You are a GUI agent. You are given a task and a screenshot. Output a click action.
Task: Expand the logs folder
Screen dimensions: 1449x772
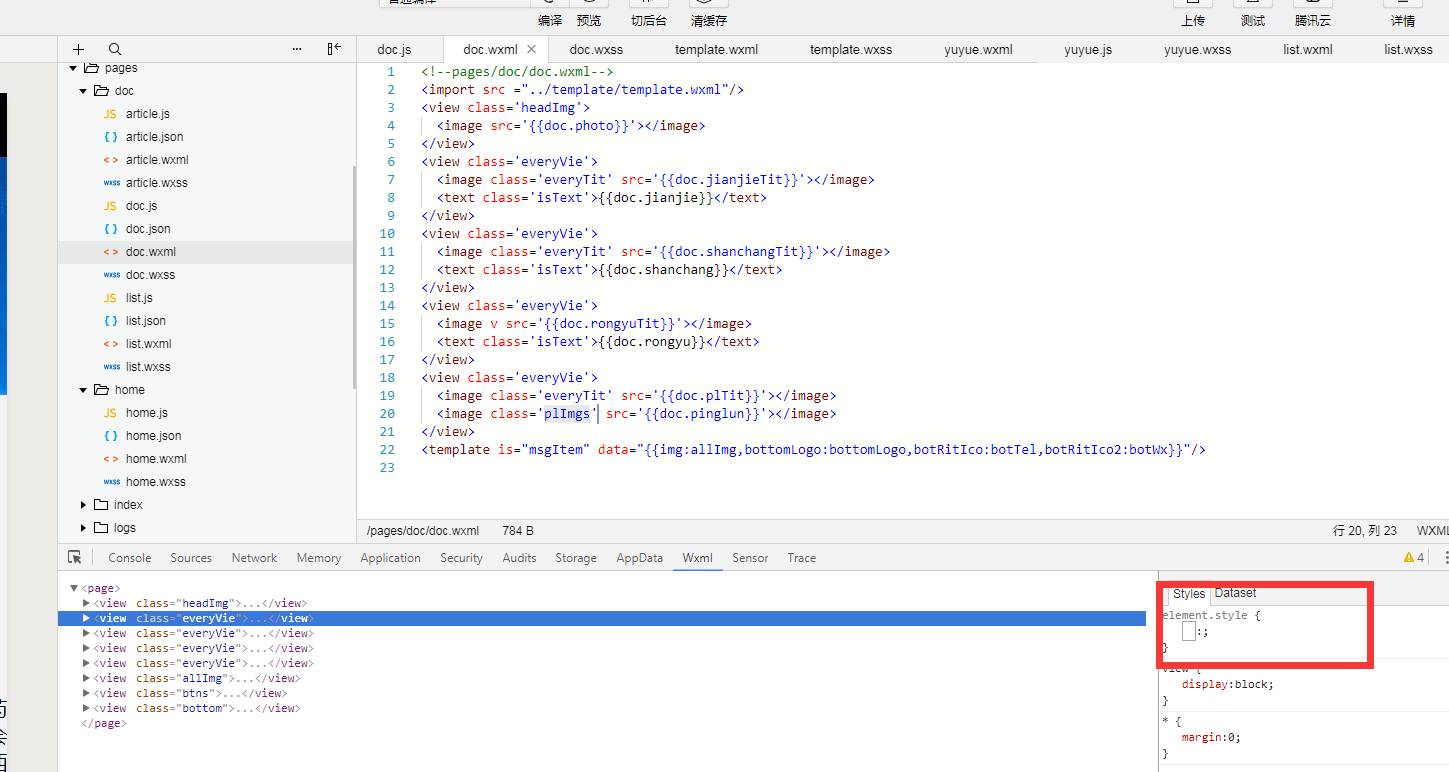tap(84, 528)
